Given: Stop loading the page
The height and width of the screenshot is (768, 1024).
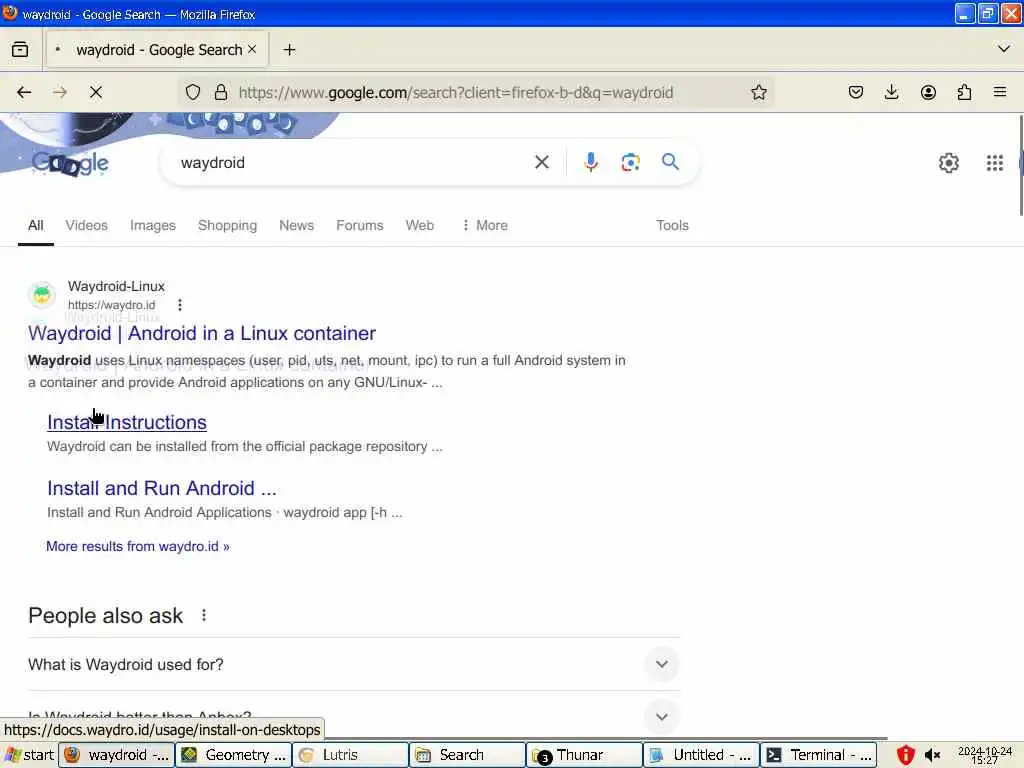Looking at the screenshot, I should click(x=96, y=92).
